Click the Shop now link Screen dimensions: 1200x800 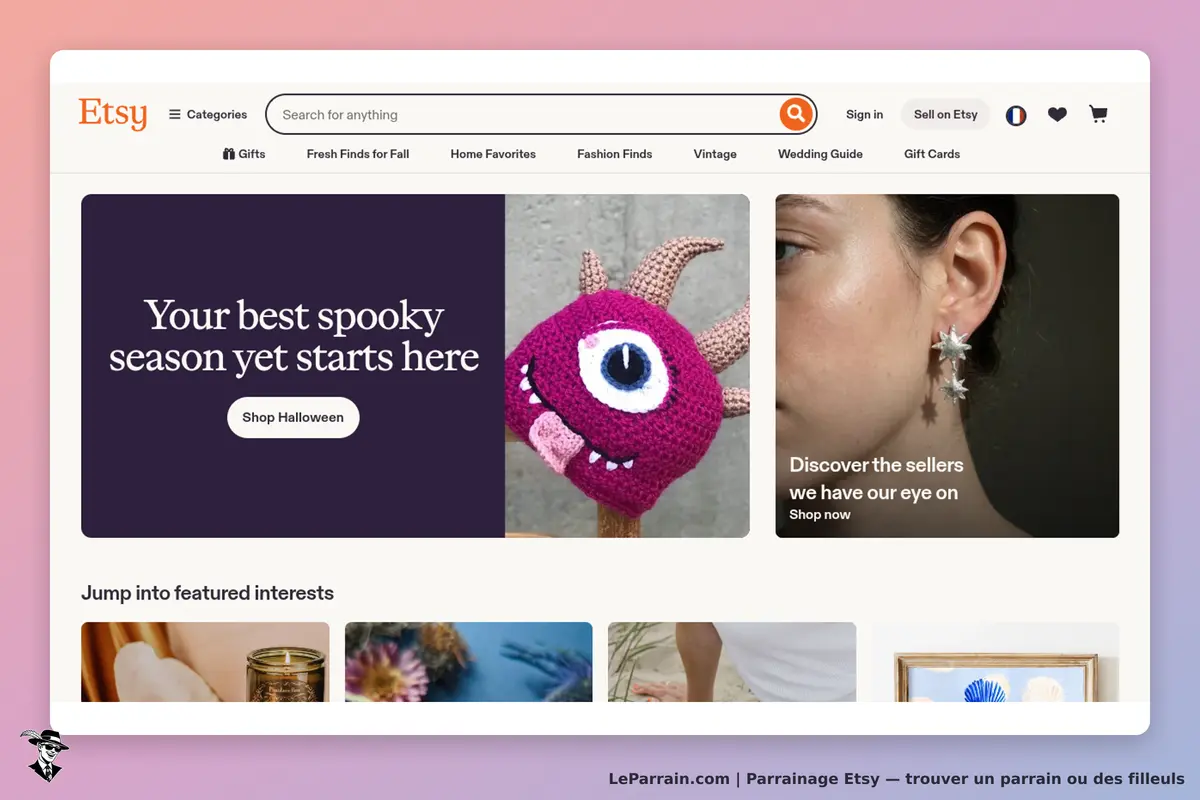point(820,515)
